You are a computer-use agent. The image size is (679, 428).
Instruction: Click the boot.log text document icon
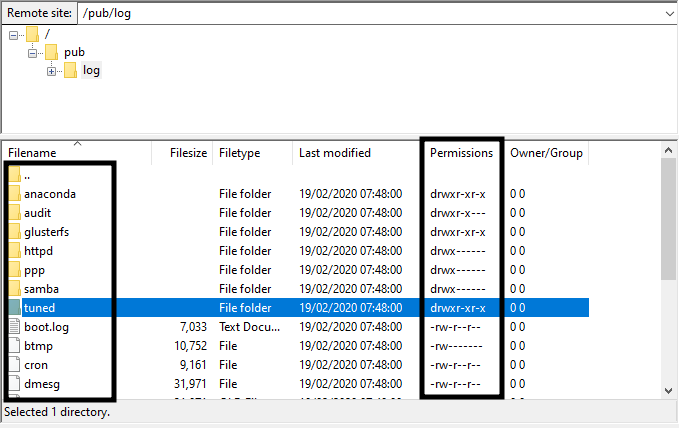[x=14, y=327]
